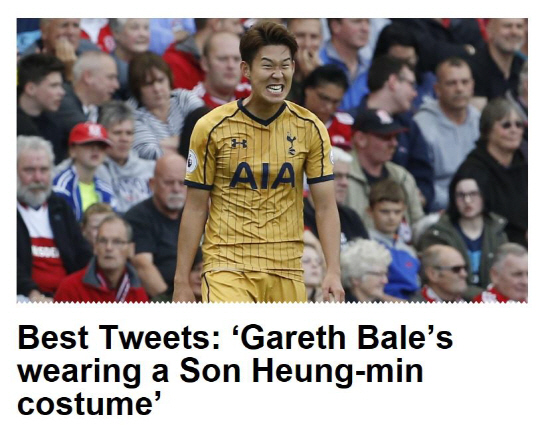Click the Tottenham crest on the jersey
This screenshot has width=540, height=426.
click(x=291, y=143)
